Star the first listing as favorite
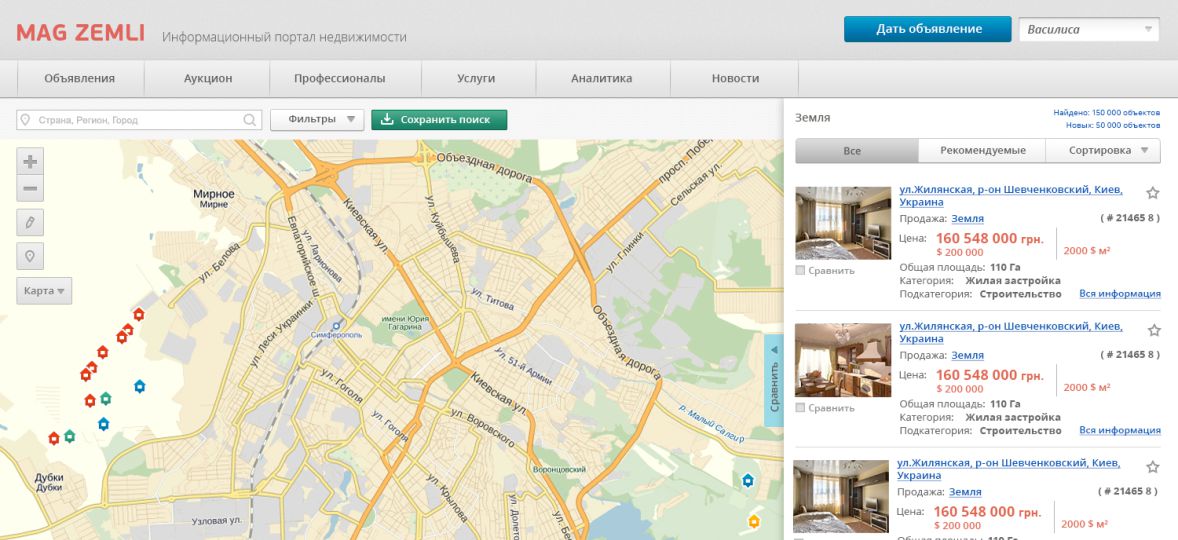The height and width of the screenshot is (540, 1178). click(1152, 193)
